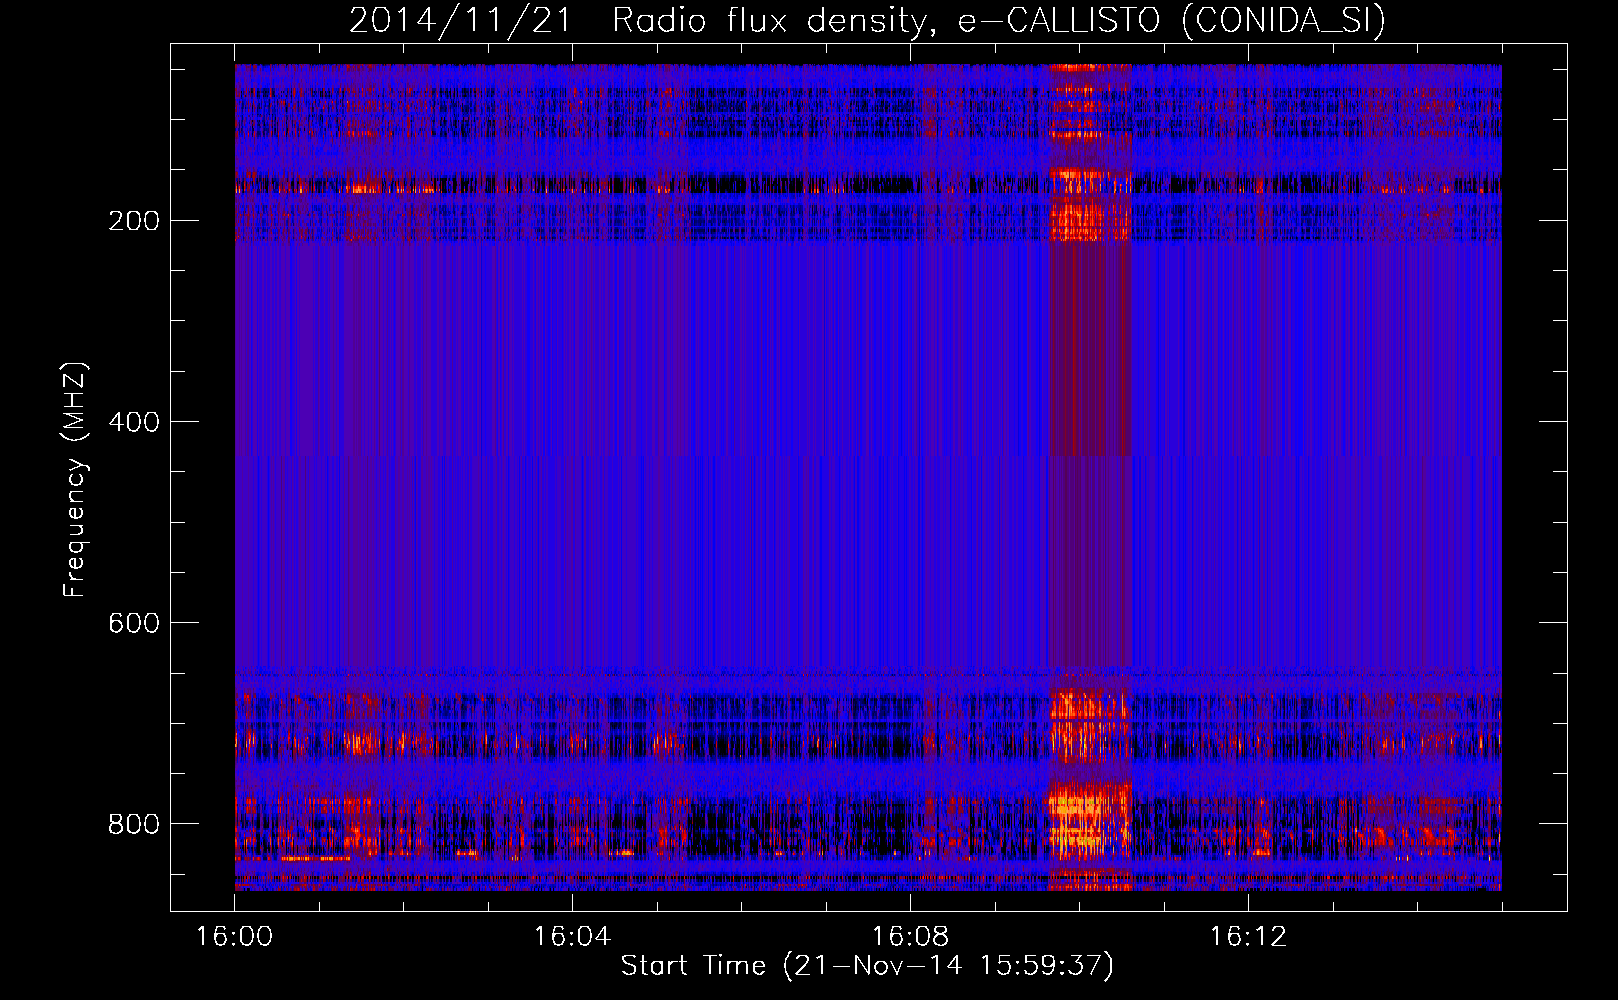Screen dimensions: 1618x1000
Task: Click the 16:00 time tick label
Action: click(x=234, y=937)
